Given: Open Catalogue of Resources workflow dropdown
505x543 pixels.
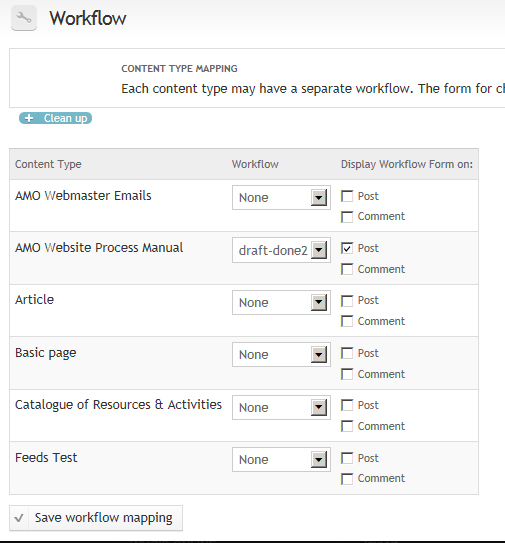Looking at the screenshot, I should (x=281, y=407).
